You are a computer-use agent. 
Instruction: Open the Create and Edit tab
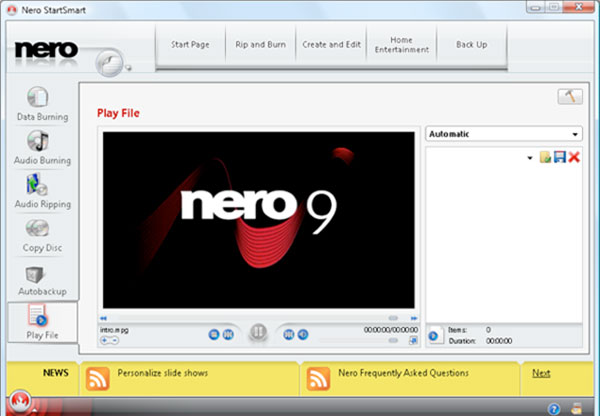click(x=331, y=44)
